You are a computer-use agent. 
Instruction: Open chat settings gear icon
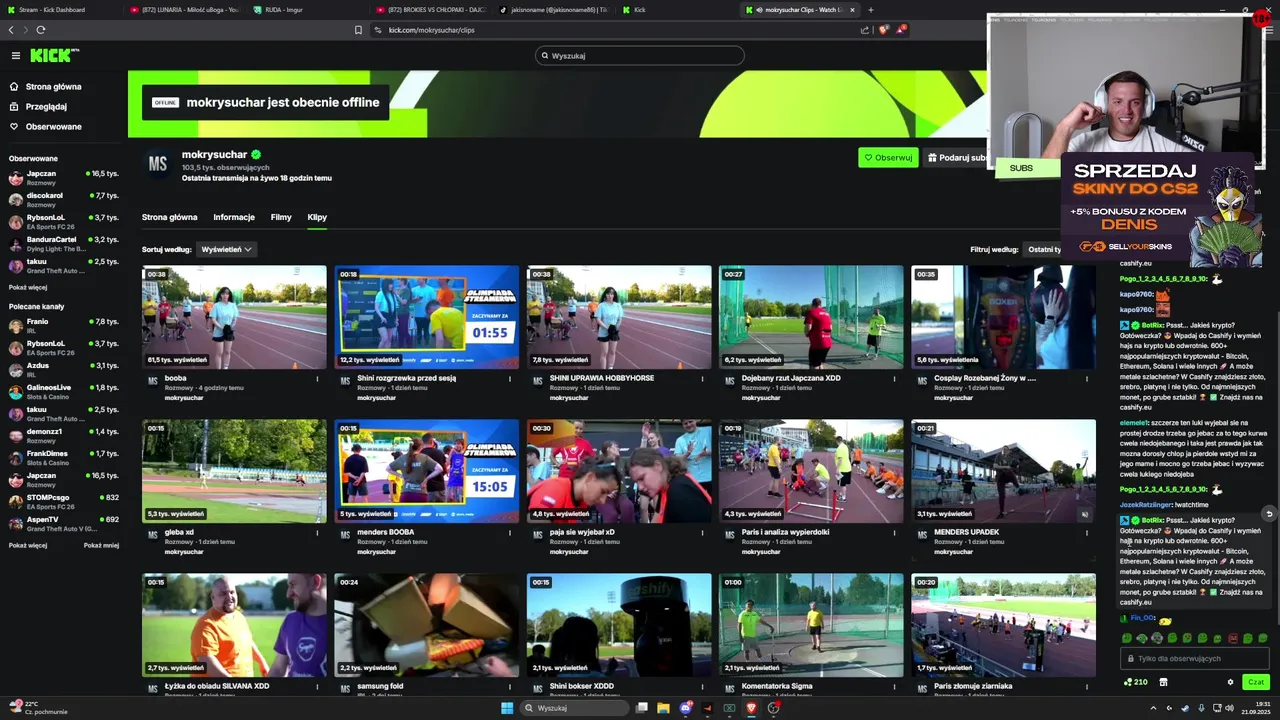click(x=1230, y=682)
